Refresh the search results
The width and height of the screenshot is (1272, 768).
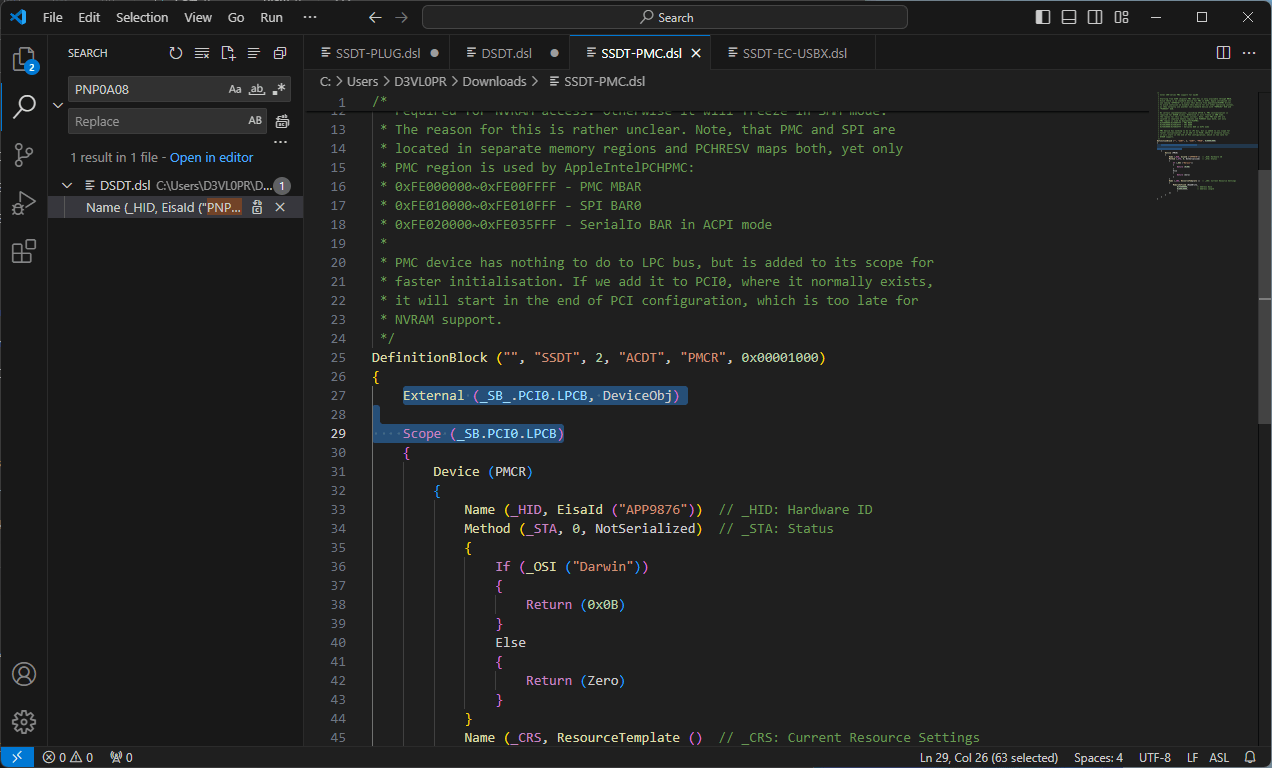pos(176,53)
